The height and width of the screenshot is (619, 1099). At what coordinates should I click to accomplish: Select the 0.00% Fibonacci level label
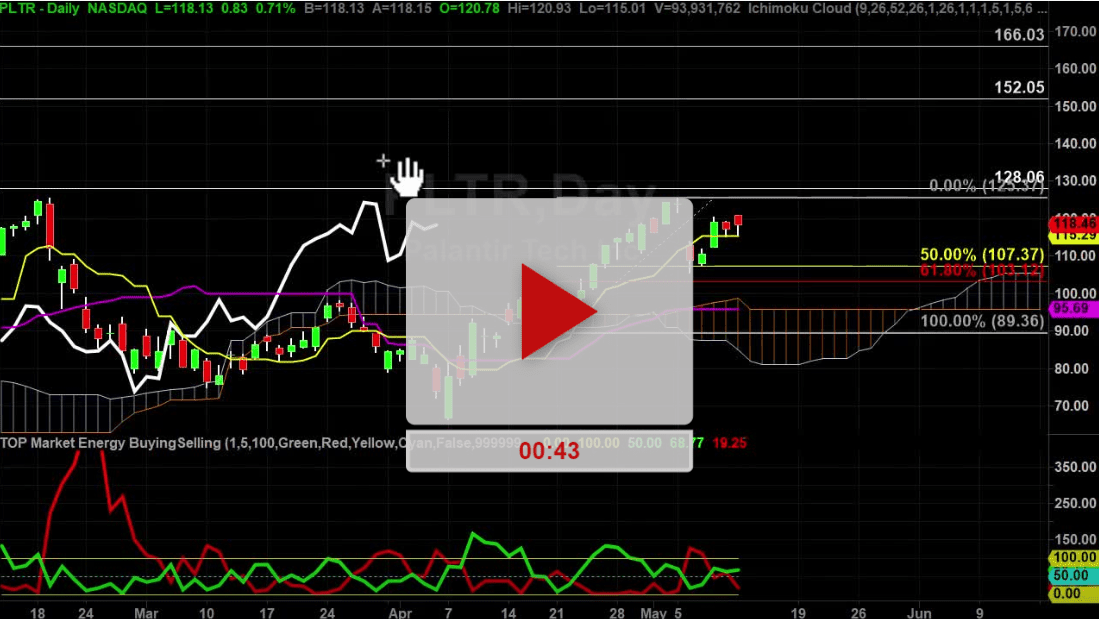[x=986, y=186]
